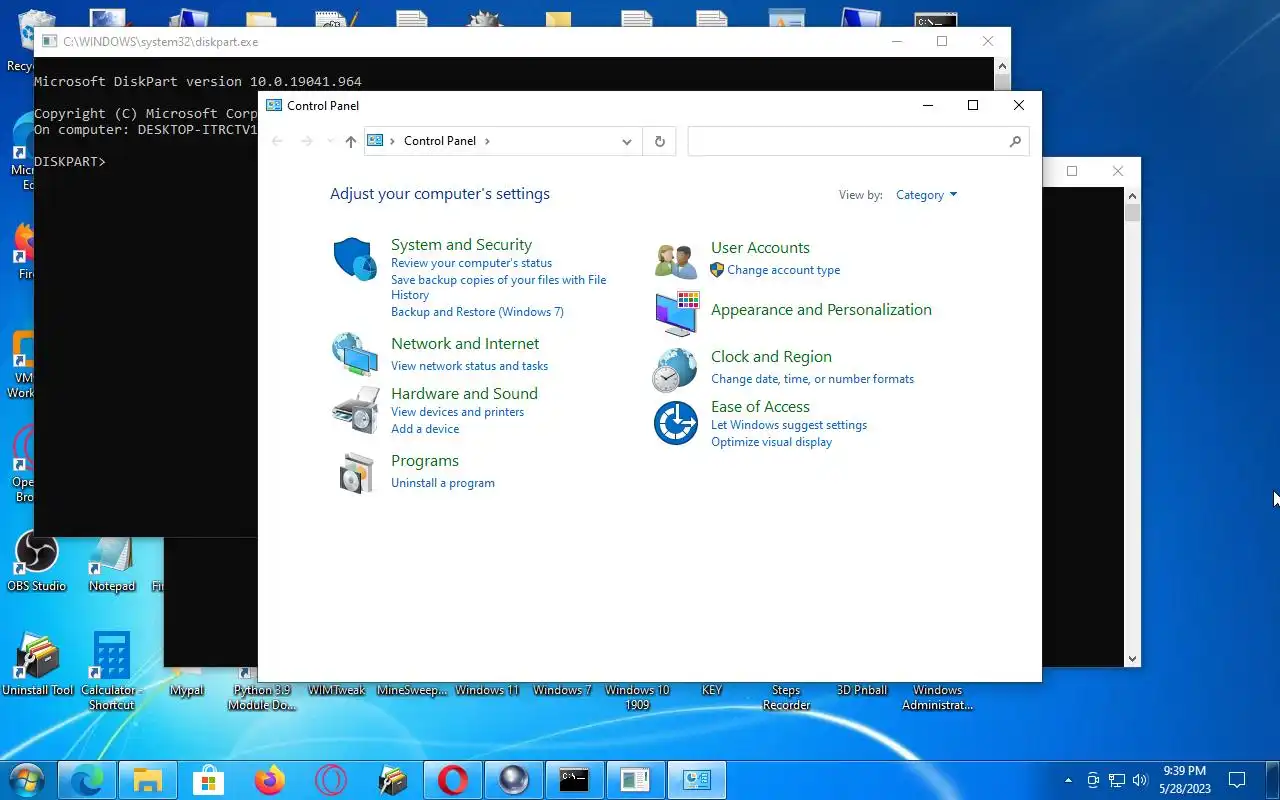Open the Clock and Region globe-clock icon
The width and height of the screenshot is (1280, 800).
pyautogui.click(x=675, y=370)
